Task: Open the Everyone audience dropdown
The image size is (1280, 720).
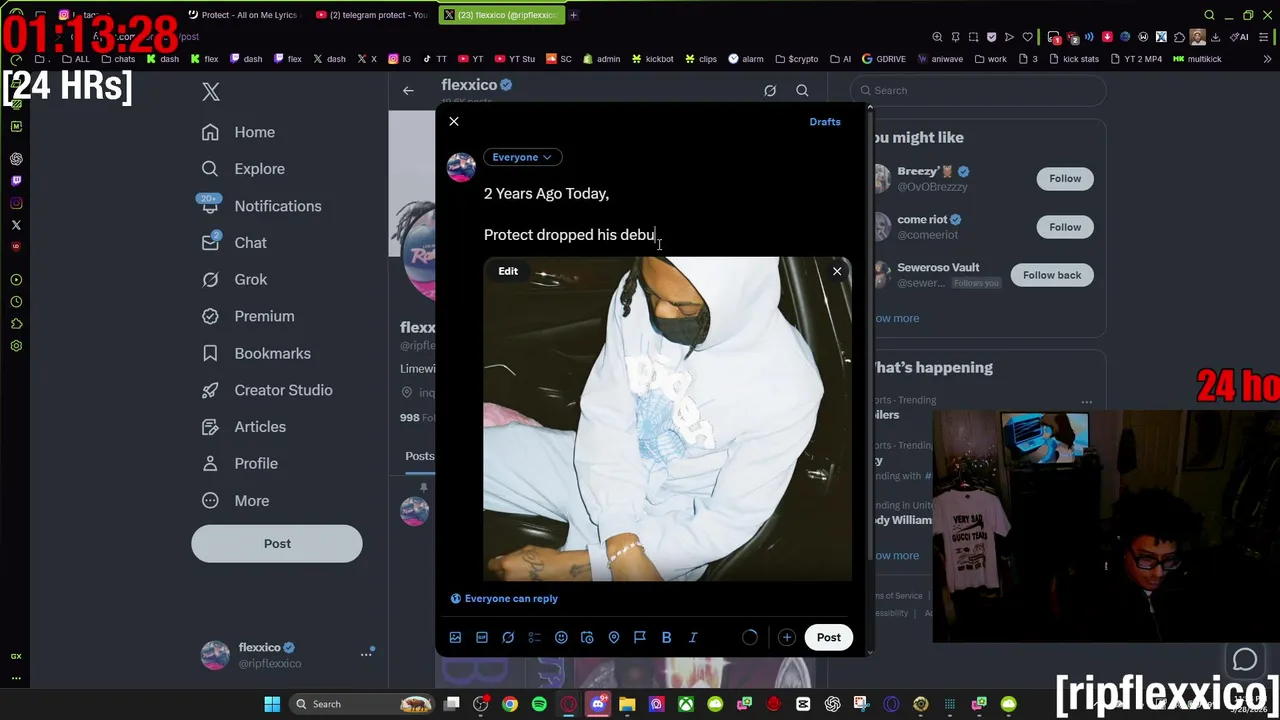Action: (x=521, y=157)
